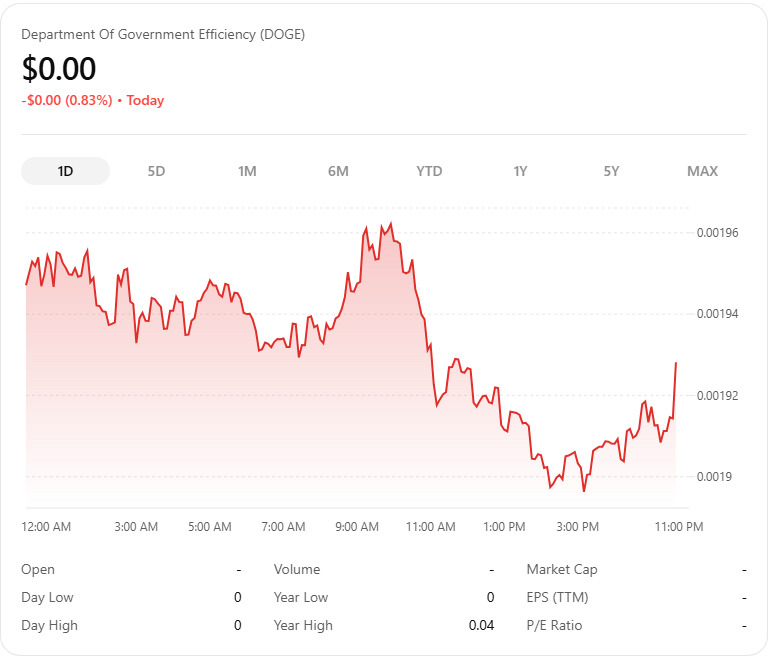
Task: Click the Volume statistic label
Action: pos(297,570)
